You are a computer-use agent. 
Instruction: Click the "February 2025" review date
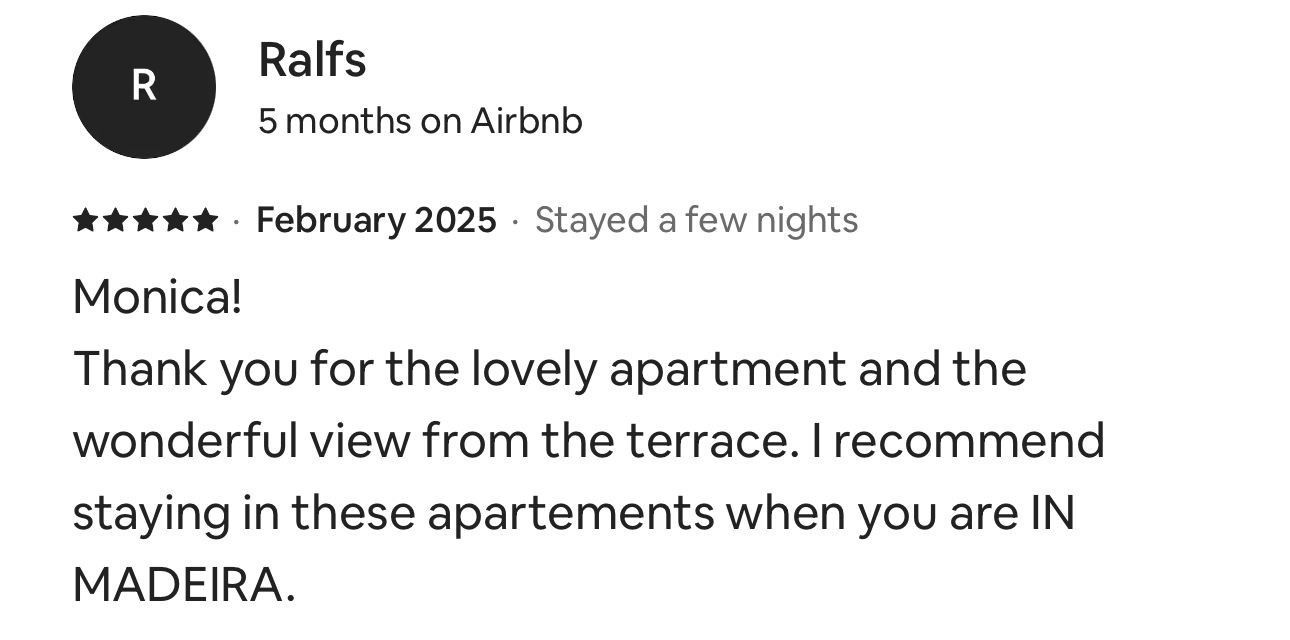click(x=376, y=220)
